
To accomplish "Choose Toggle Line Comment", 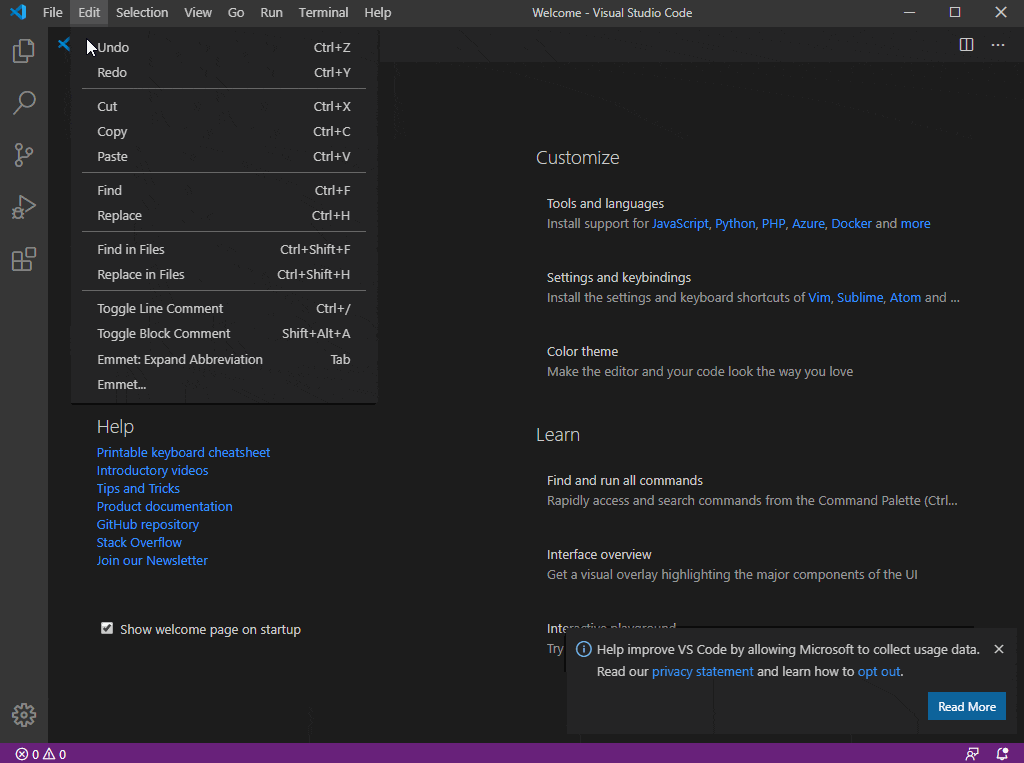I will 223,308.
